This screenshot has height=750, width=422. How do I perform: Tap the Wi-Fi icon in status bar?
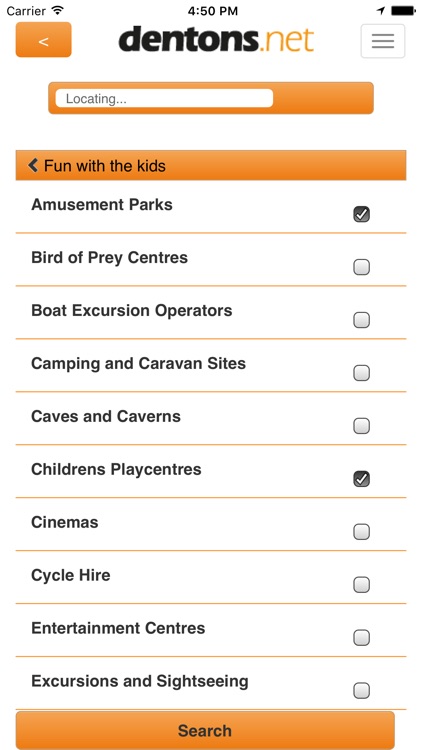pyautogui.click(x=58, y=10)
